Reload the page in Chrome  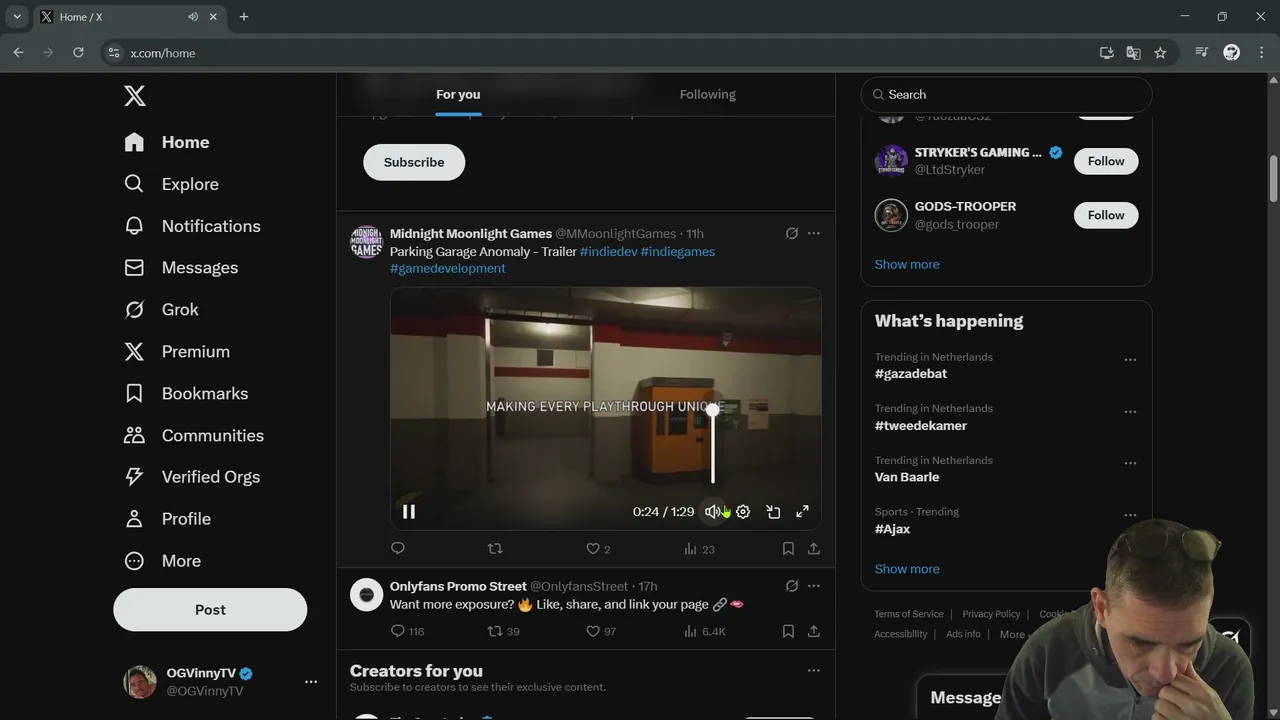(x=78, y=52)
